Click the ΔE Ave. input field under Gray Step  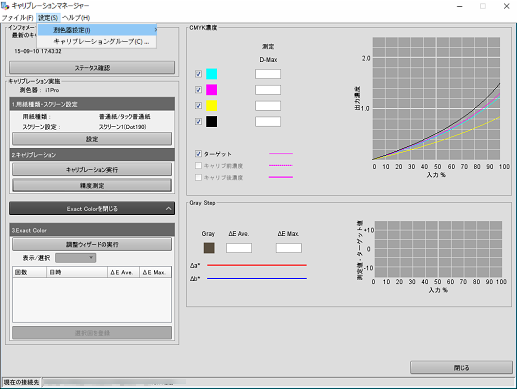(239, 248)
